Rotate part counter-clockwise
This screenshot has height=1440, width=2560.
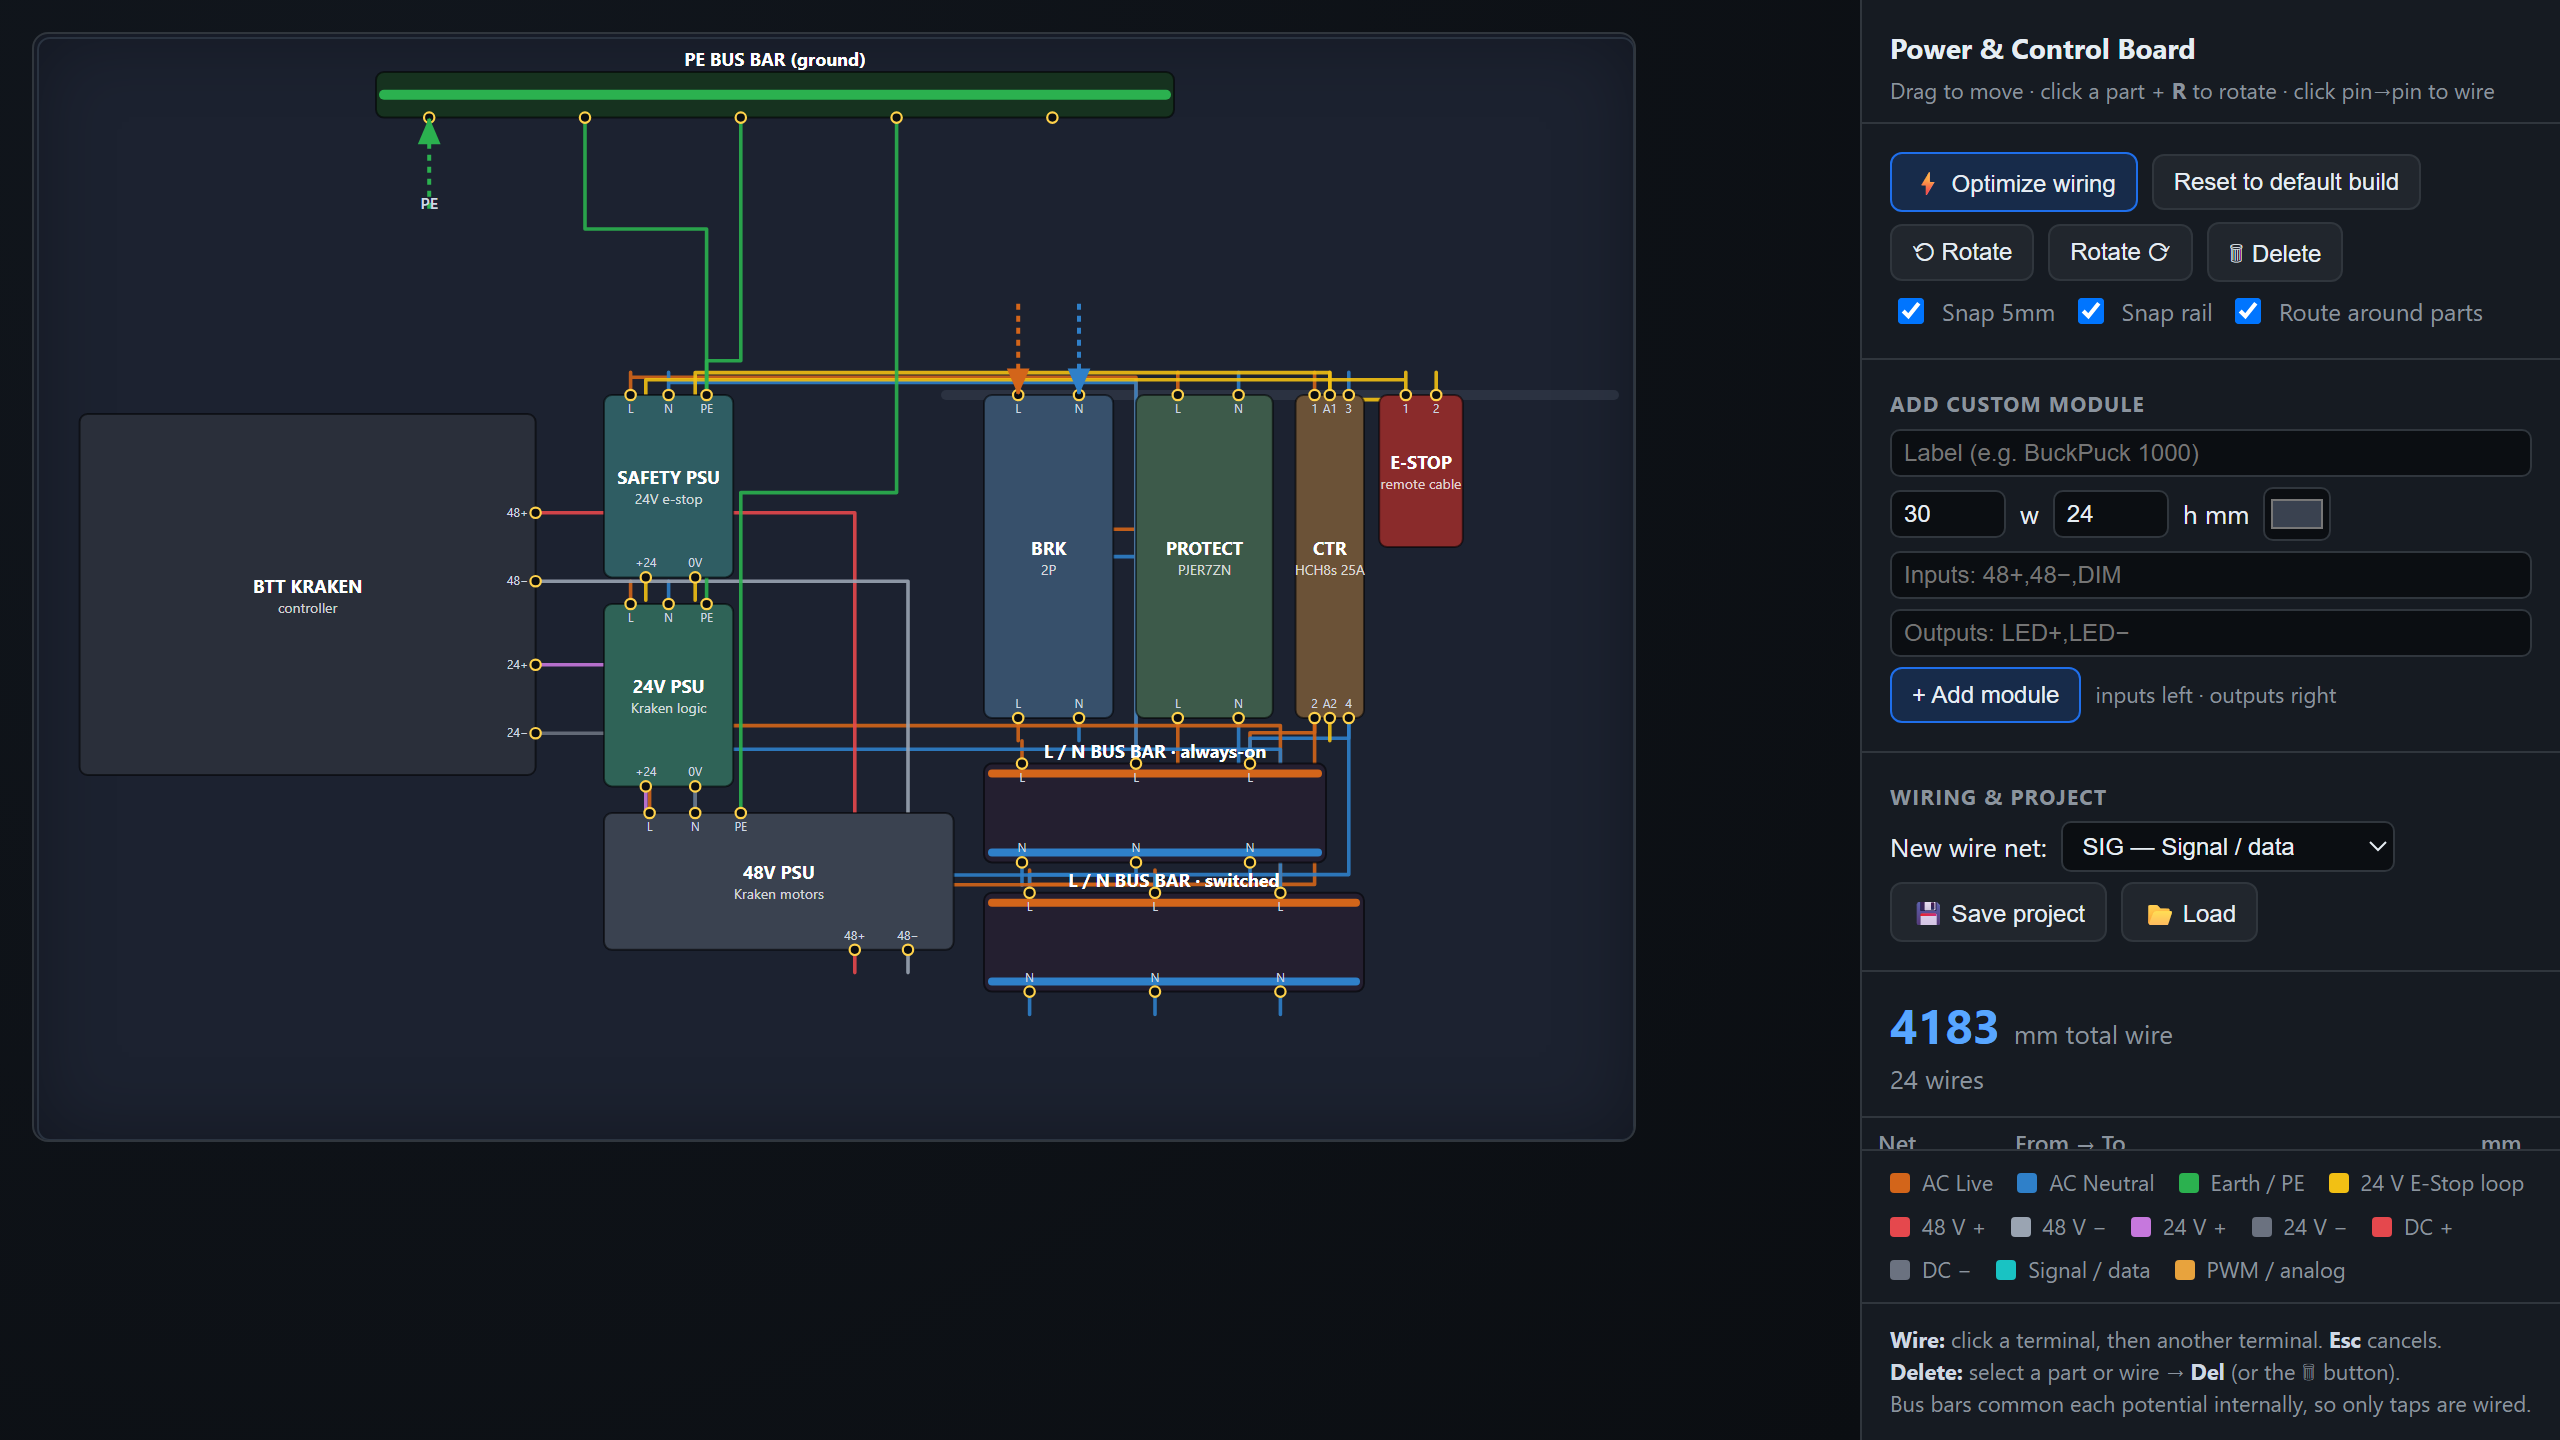pos(1961,252)
